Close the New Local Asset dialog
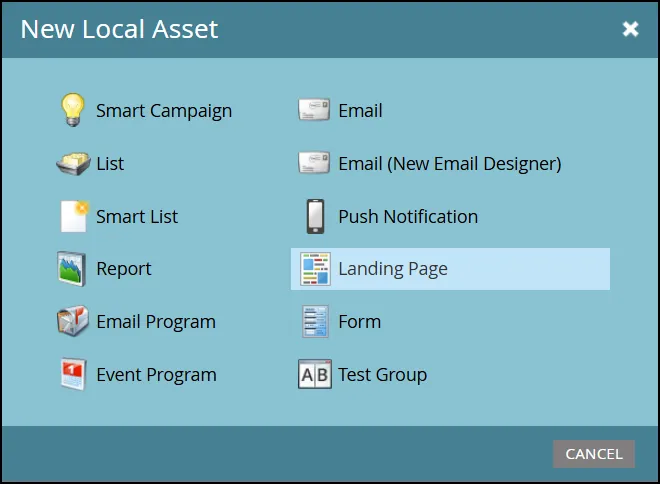The image size is (660, 484). [x=630, y=29]
